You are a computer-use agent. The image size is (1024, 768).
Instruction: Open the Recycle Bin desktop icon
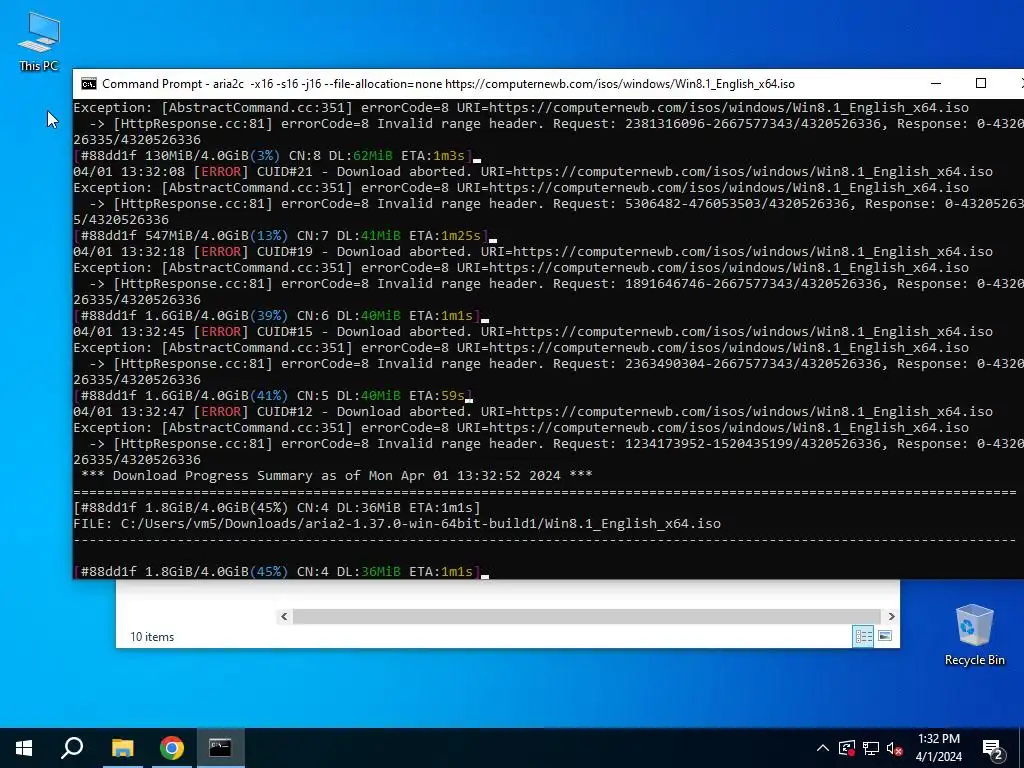[x=974, y=634]
